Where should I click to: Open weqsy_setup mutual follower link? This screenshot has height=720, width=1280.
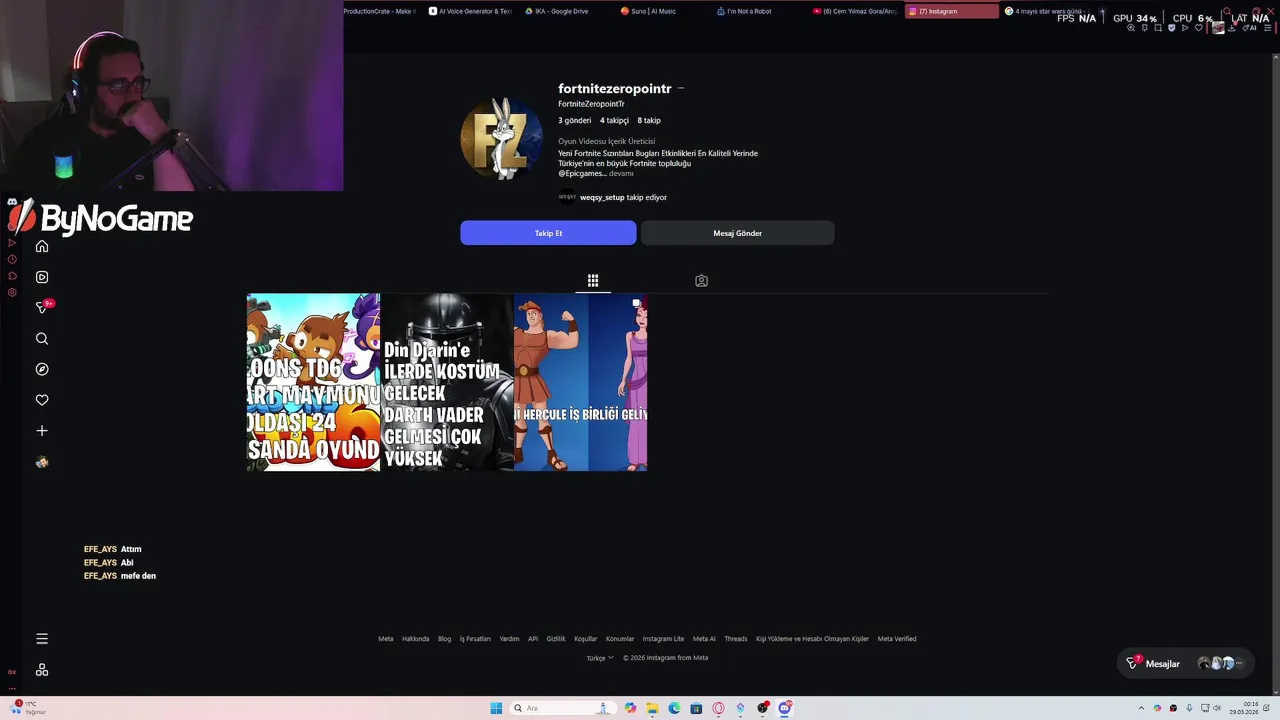[602, 197]
